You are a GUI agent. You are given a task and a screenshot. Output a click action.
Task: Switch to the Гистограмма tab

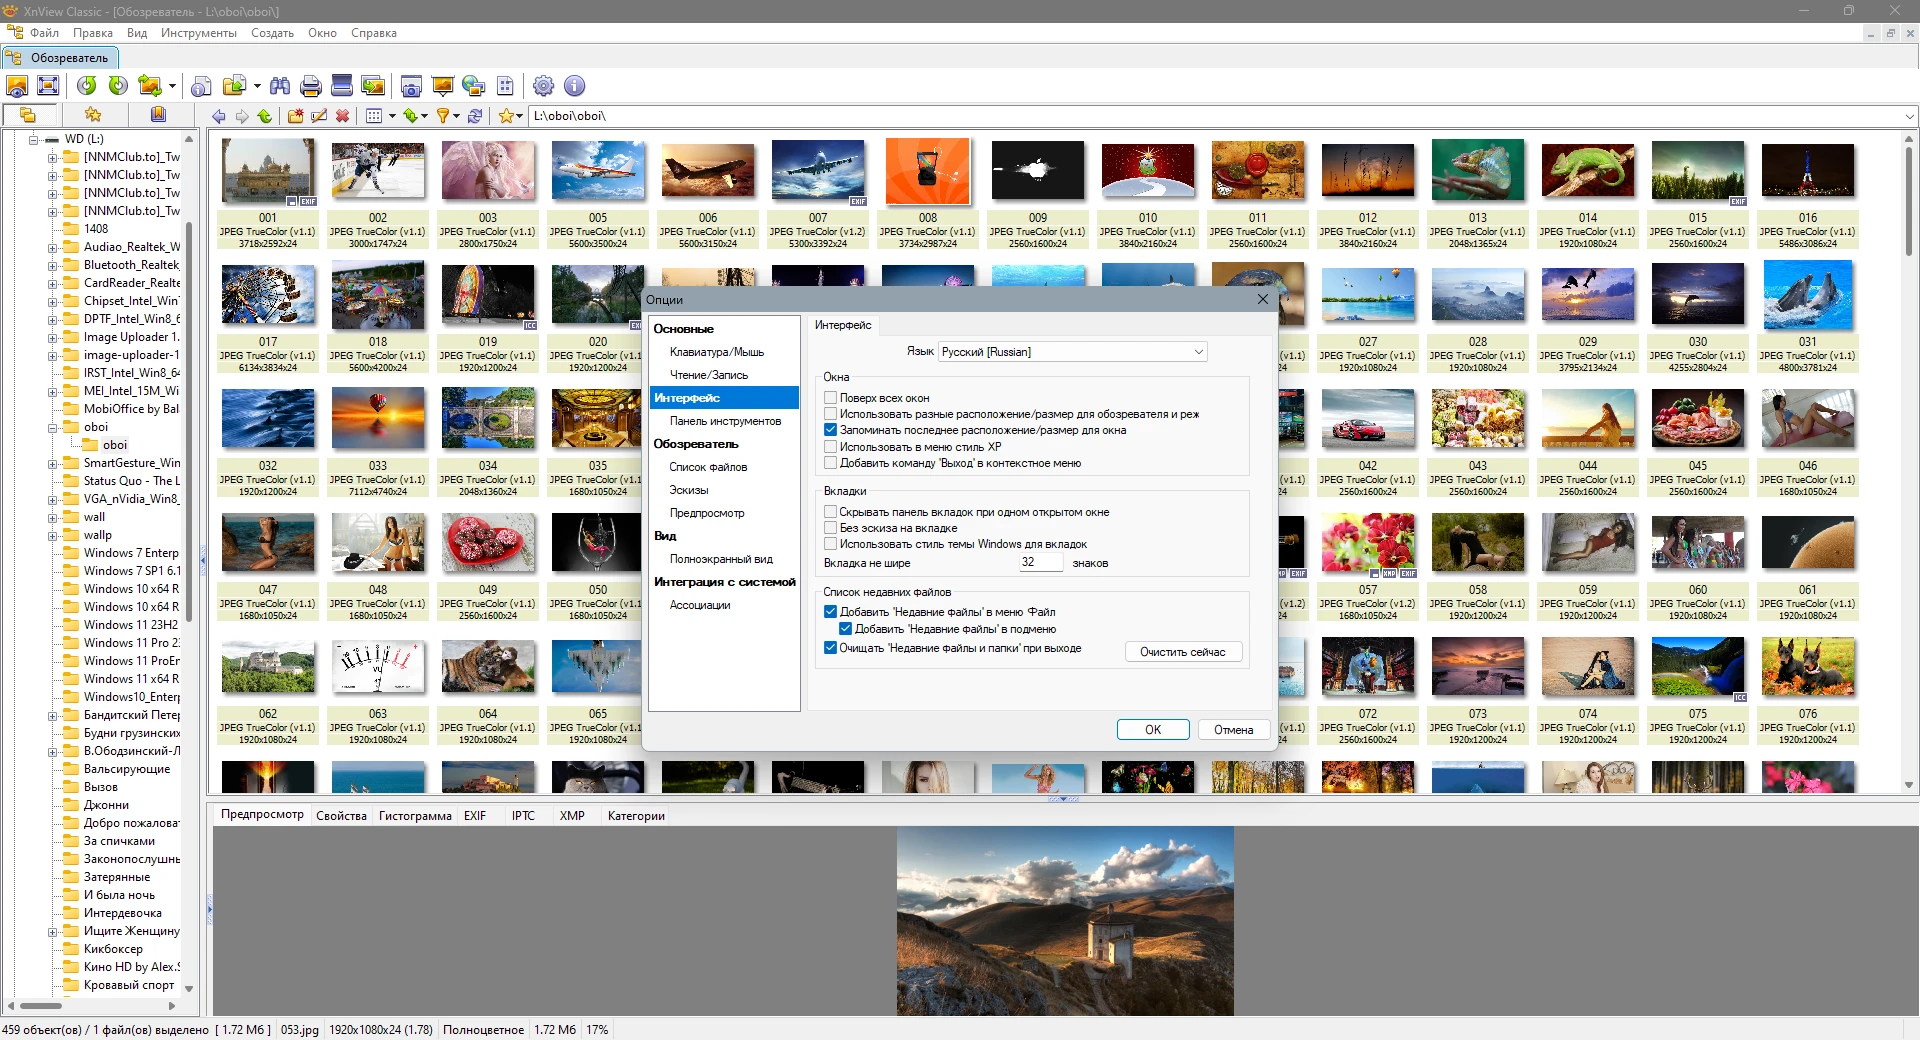click(414, 816)
